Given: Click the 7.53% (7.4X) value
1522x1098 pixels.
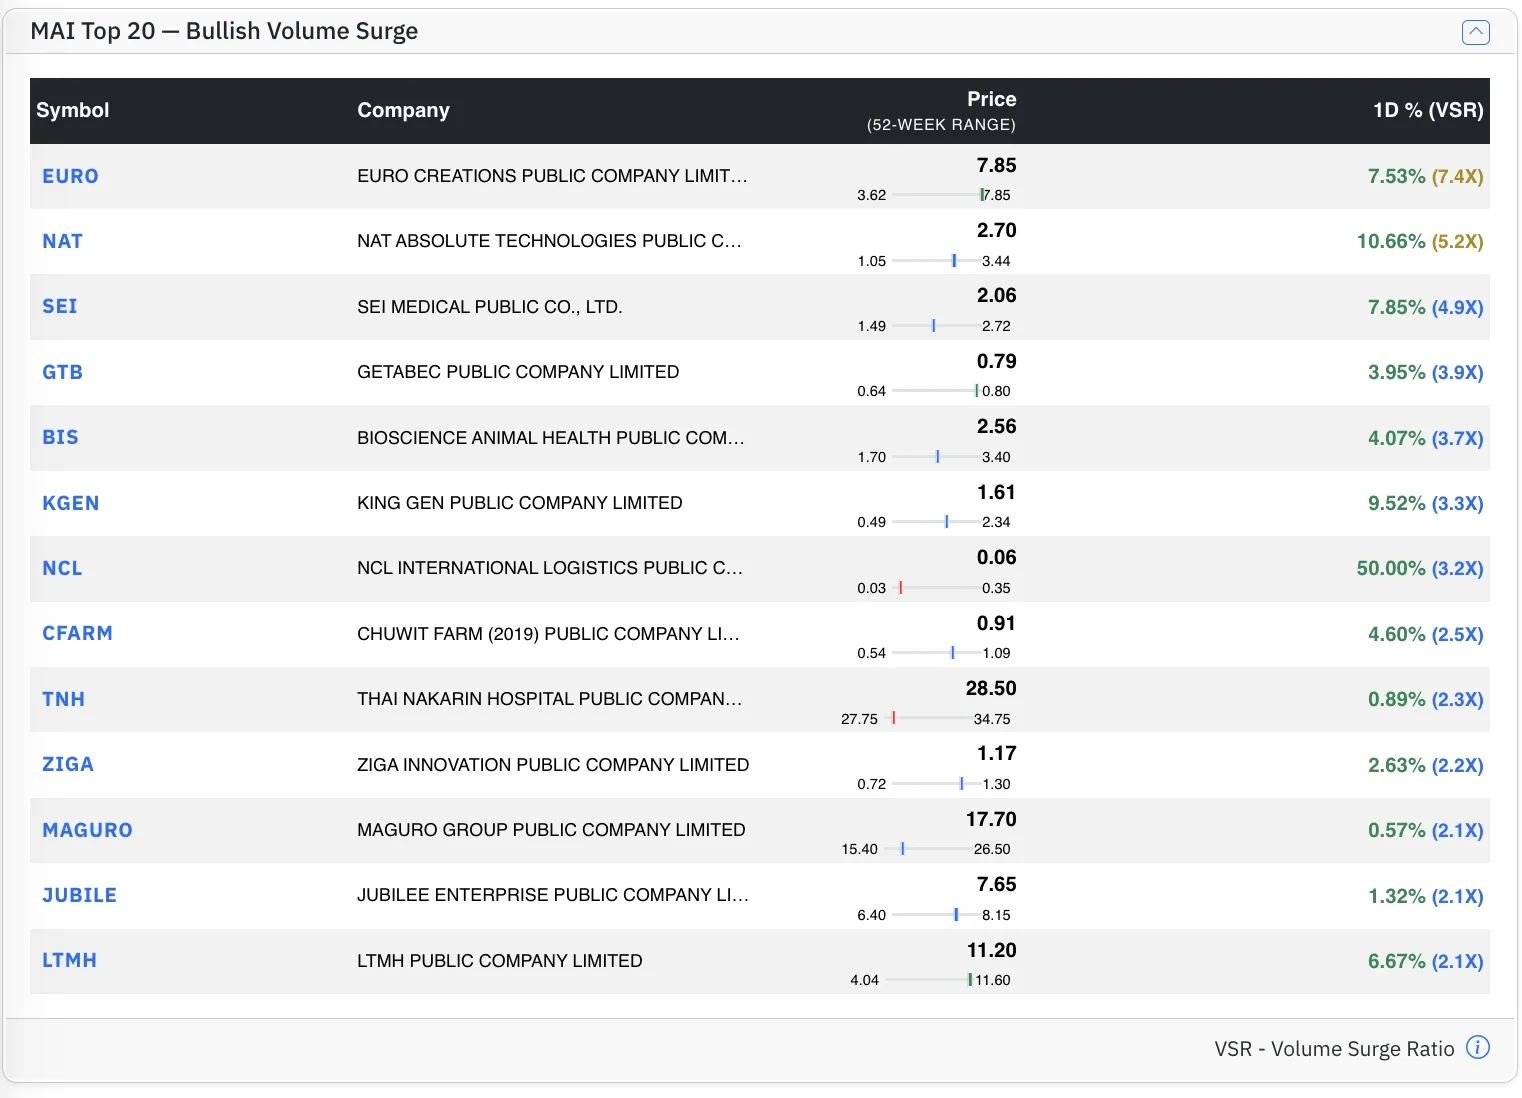Looking at the screenshot, I should click(x=1426, y=176).
